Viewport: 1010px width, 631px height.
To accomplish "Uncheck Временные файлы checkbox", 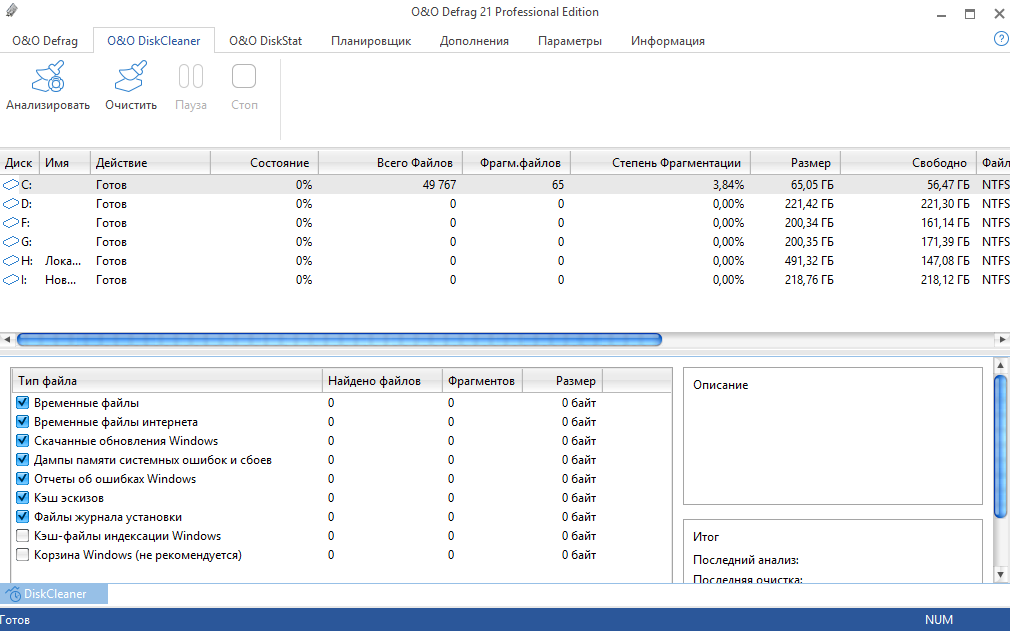I will pos(23,402).
